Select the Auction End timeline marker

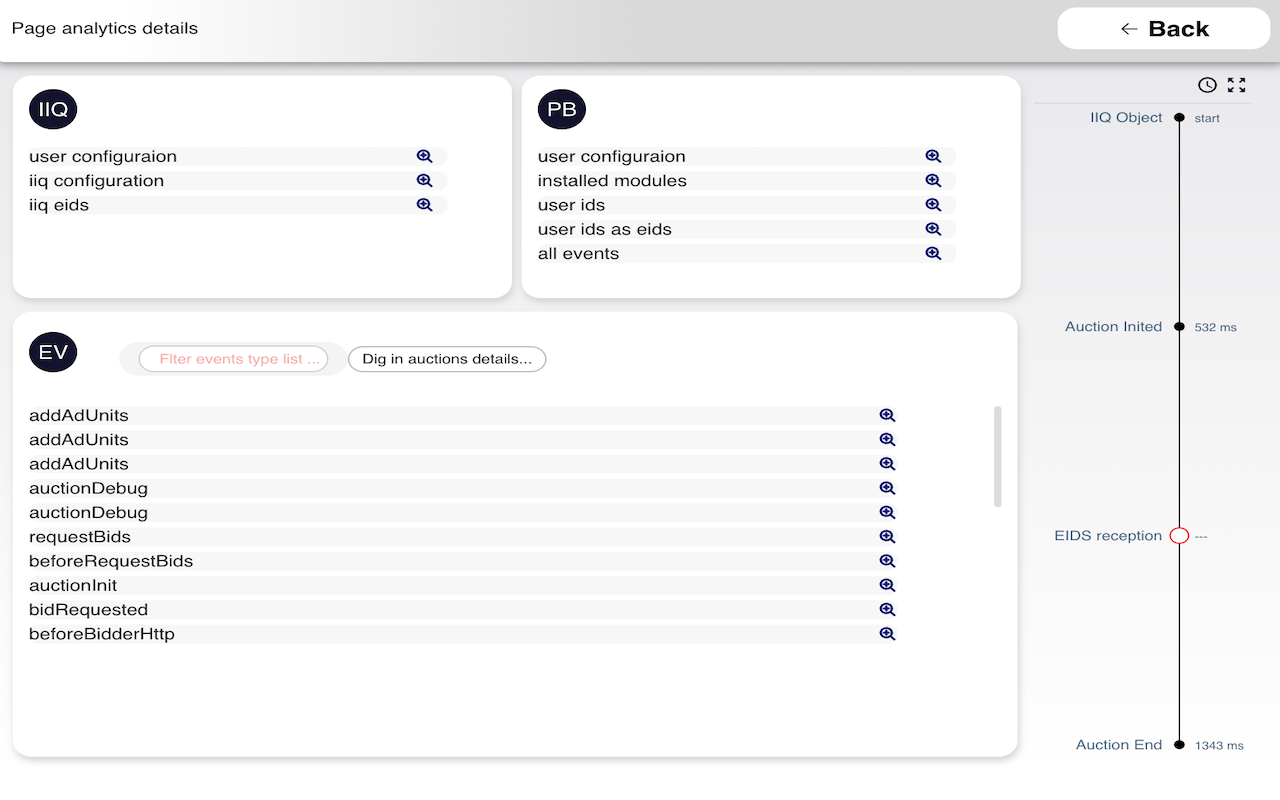pos(1179,744)
